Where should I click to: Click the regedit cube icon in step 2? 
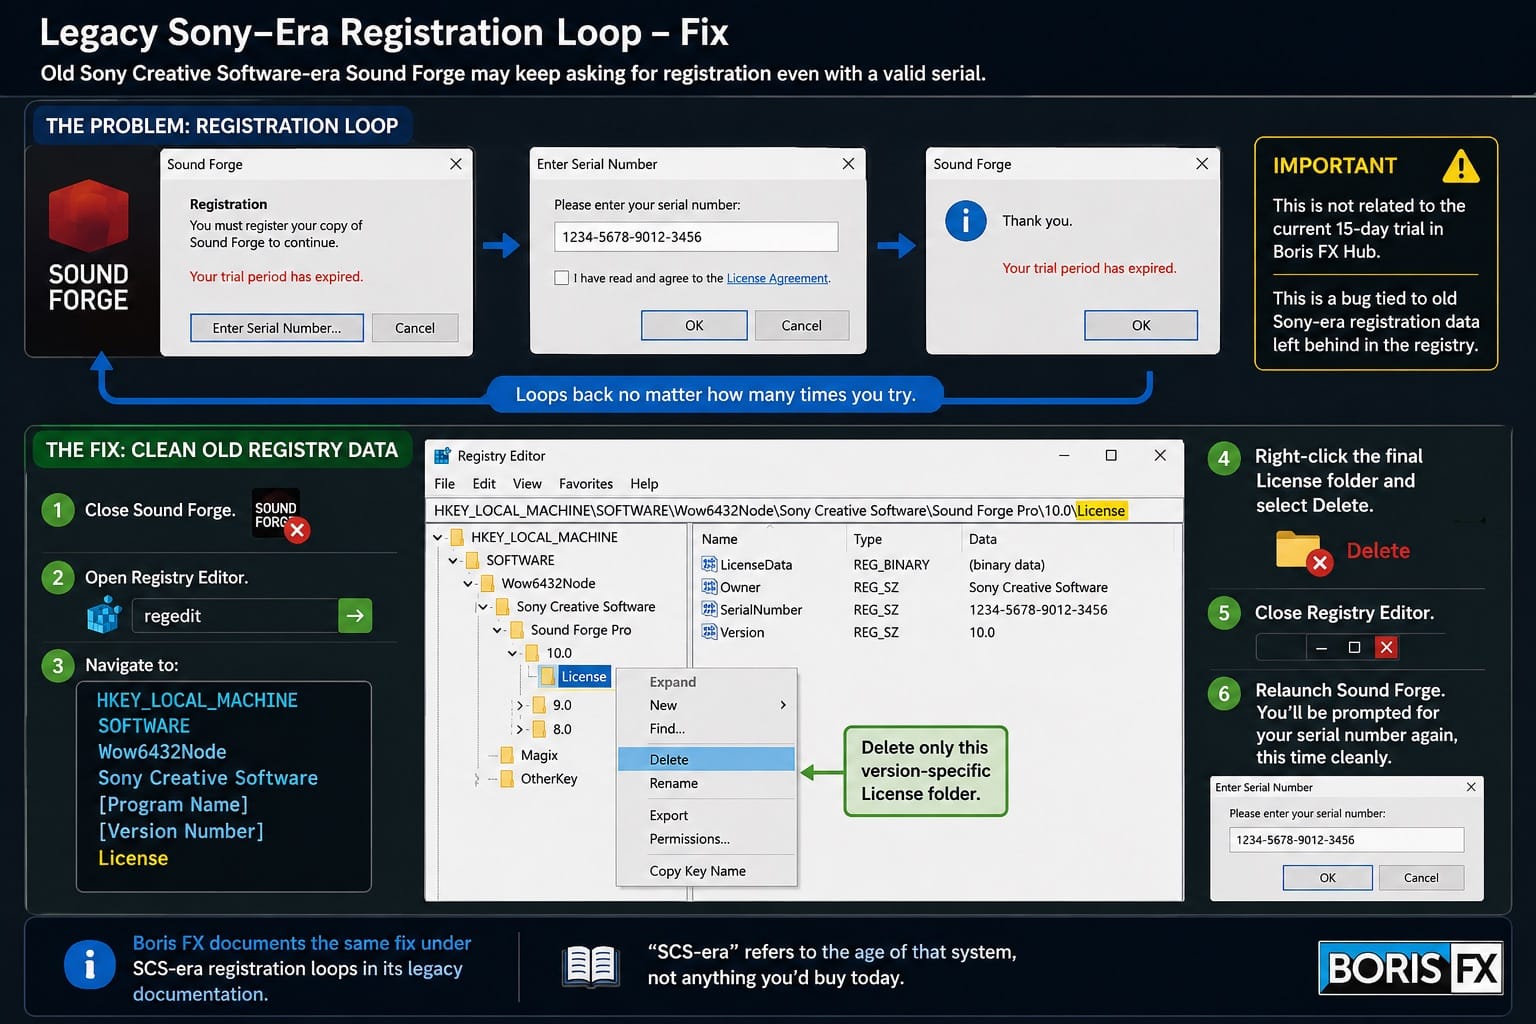pos(104,615)
